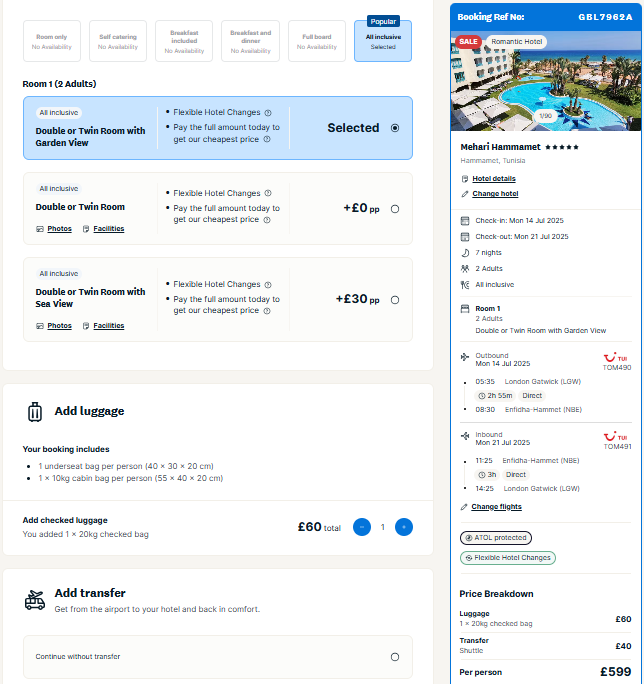
Task: View Photos of Double or Twin Room
Action: click(x=59, y=229)
